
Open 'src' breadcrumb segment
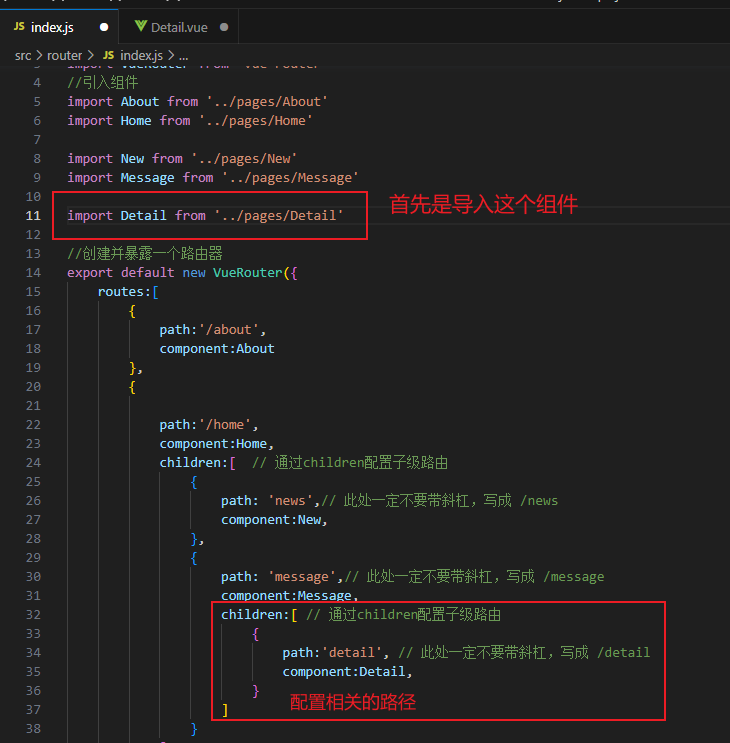tap(23, 55)
